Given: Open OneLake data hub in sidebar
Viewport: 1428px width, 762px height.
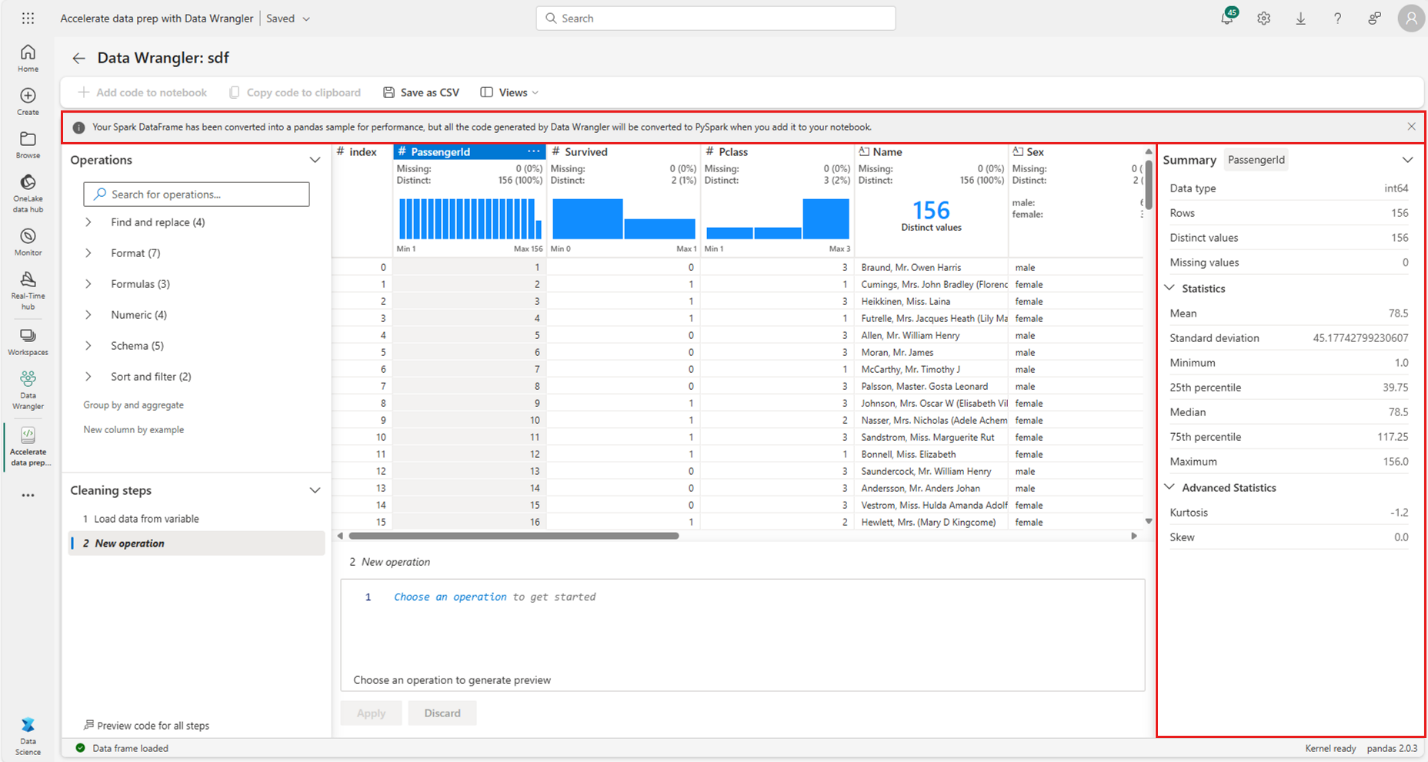Looking at the screenshot, I should [x=28, y=194].
